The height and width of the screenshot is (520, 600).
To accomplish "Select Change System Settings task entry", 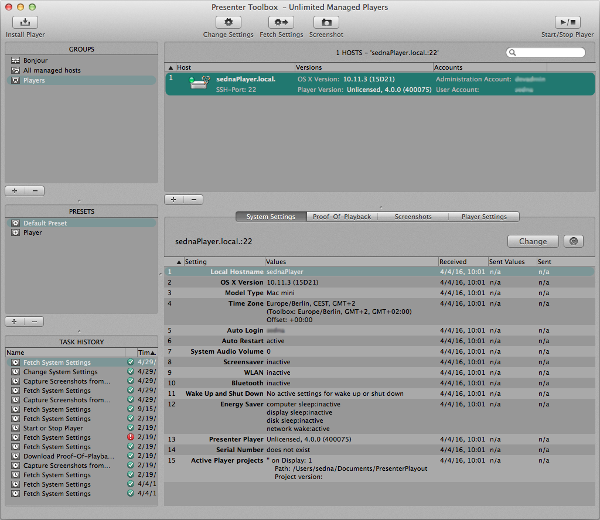I will [x=82, y=372].
